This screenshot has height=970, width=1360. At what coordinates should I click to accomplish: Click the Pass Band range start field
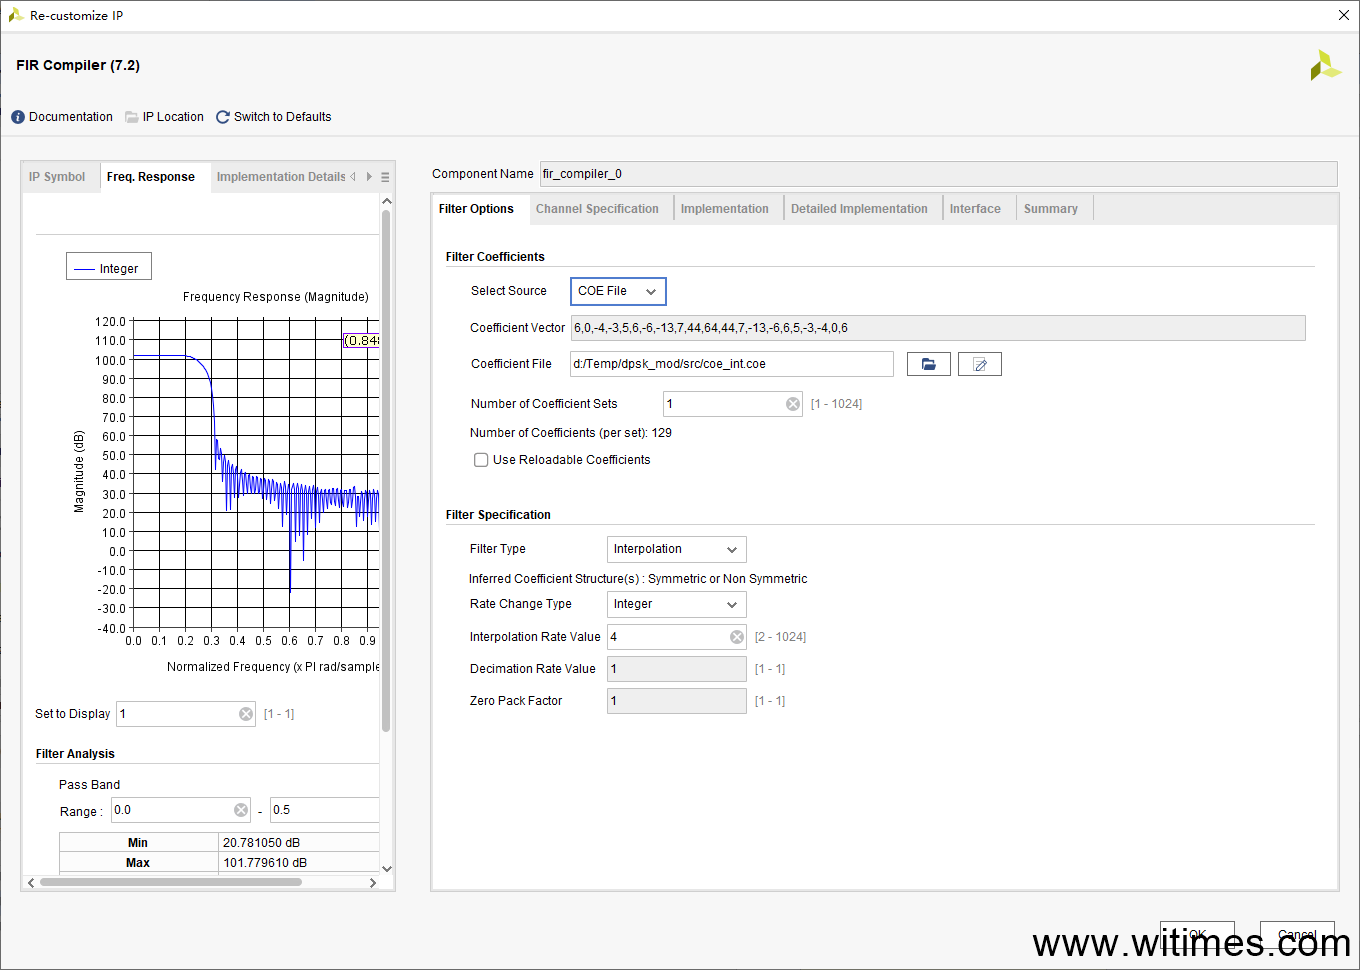tap(181, 810)
